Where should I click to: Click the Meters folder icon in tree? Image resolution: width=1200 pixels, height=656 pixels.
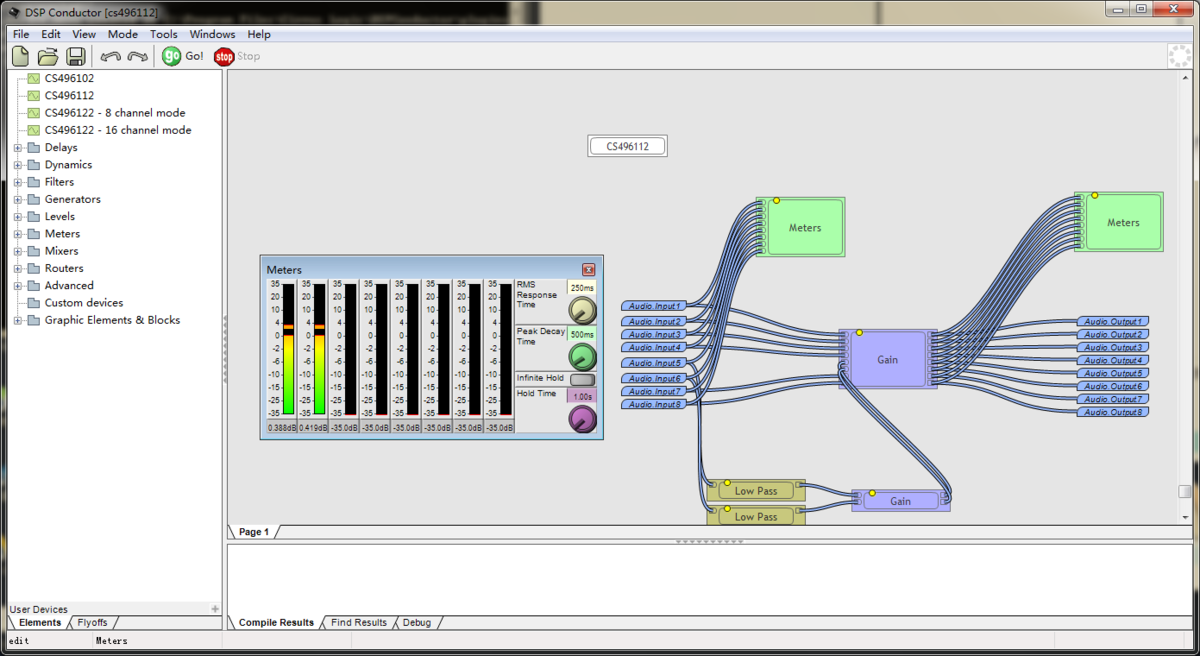(34, 234)
